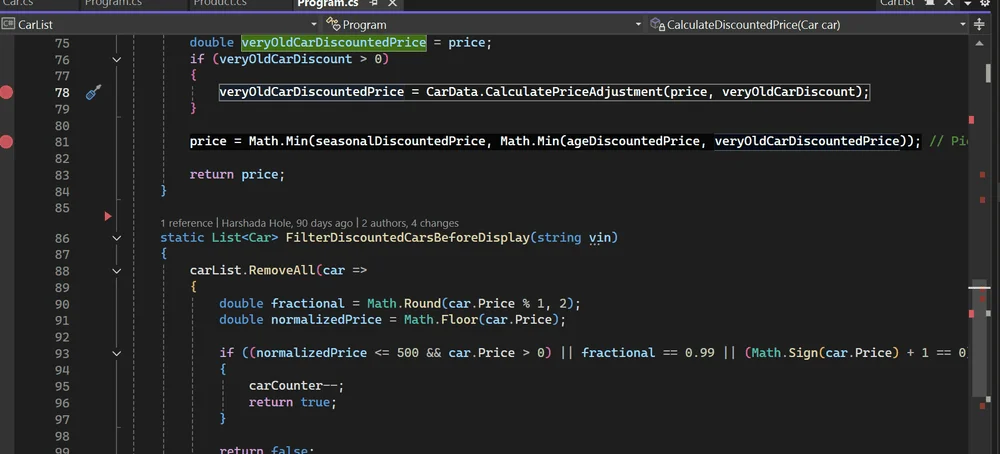Collapse the if block at line 76

[x=117, y=59]
